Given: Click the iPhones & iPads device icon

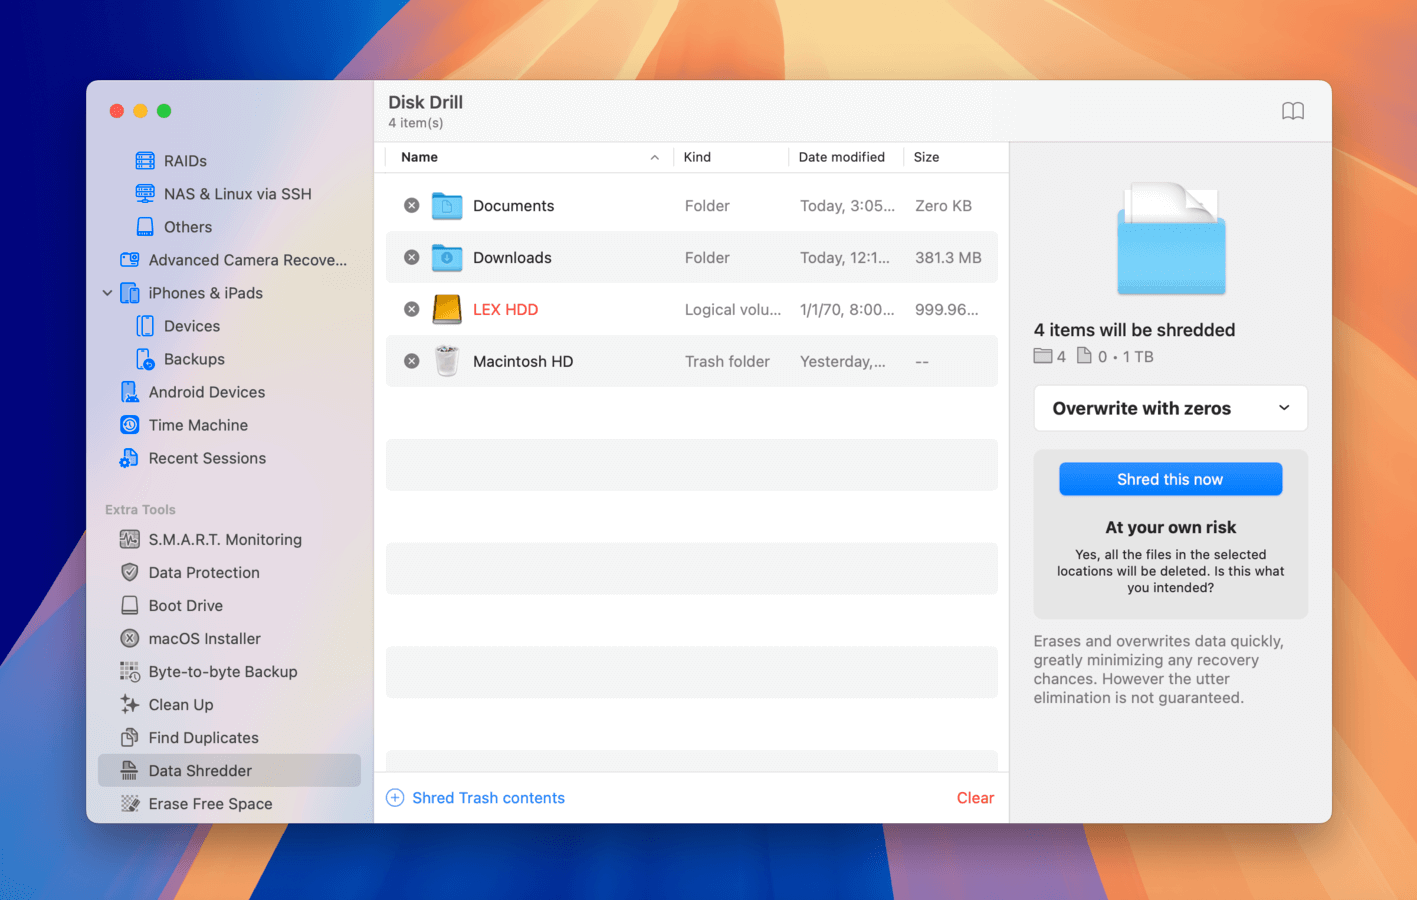Looking at the screenshot, I should 130,293.
